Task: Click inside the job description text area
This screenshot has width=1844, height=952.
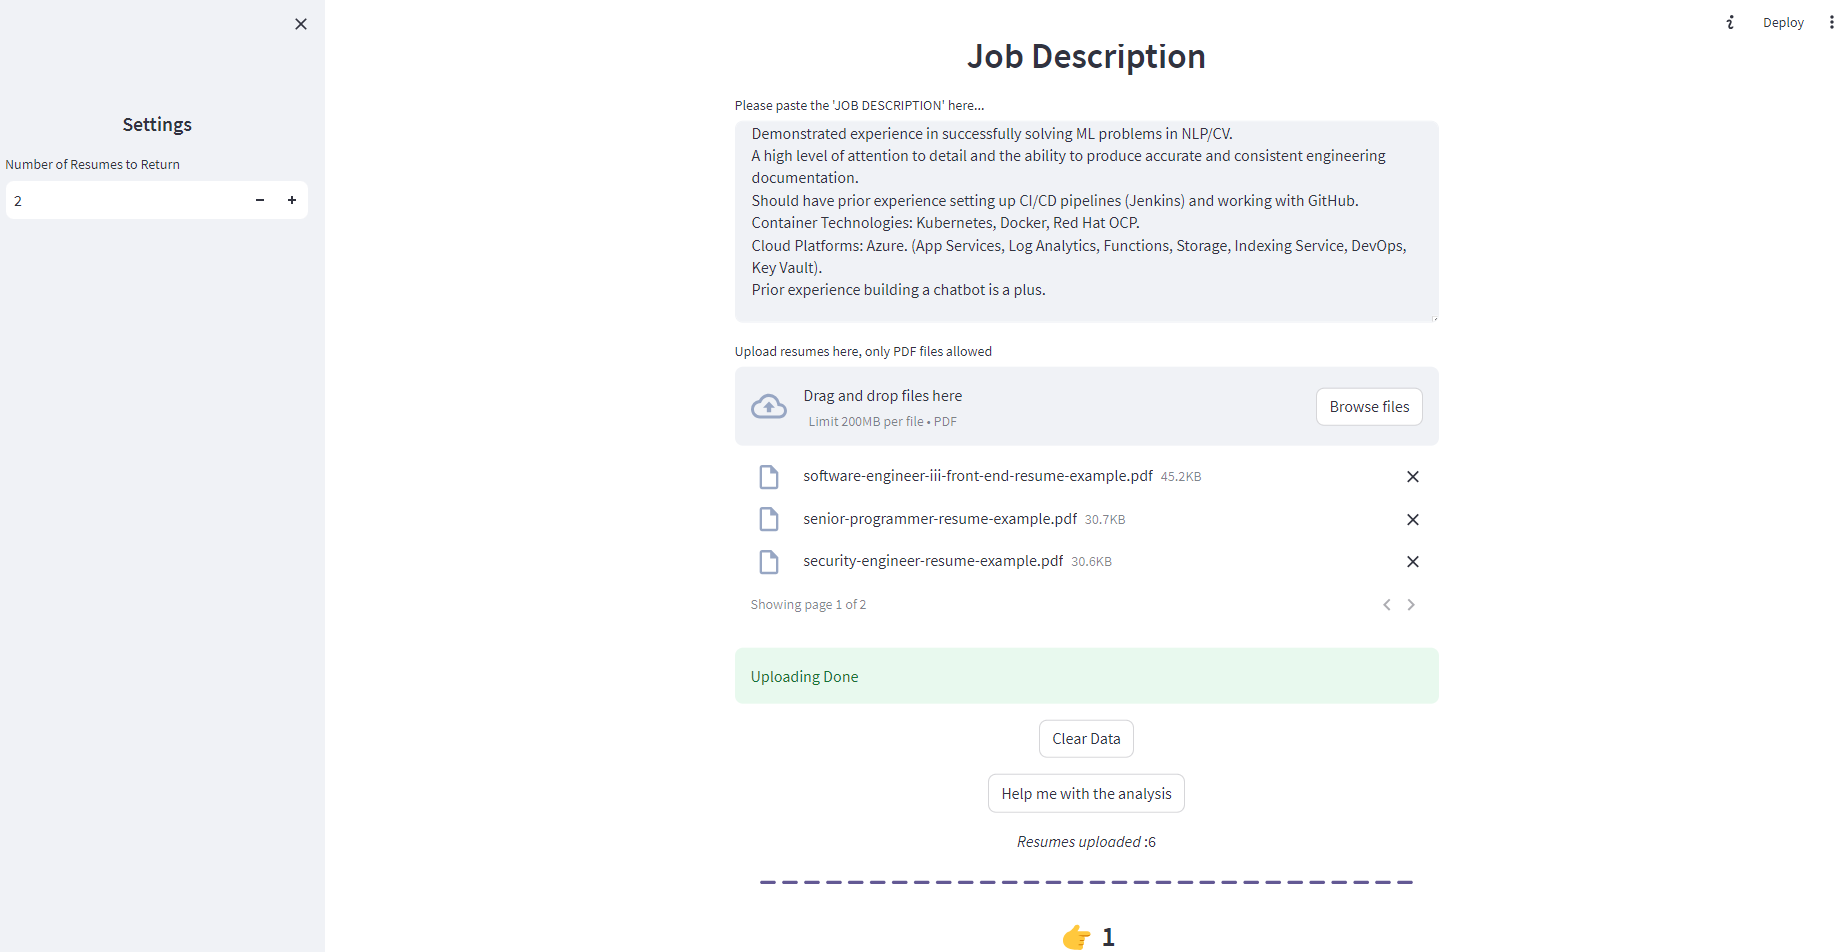Action: pyautogui.click(x=1086, y=220)
